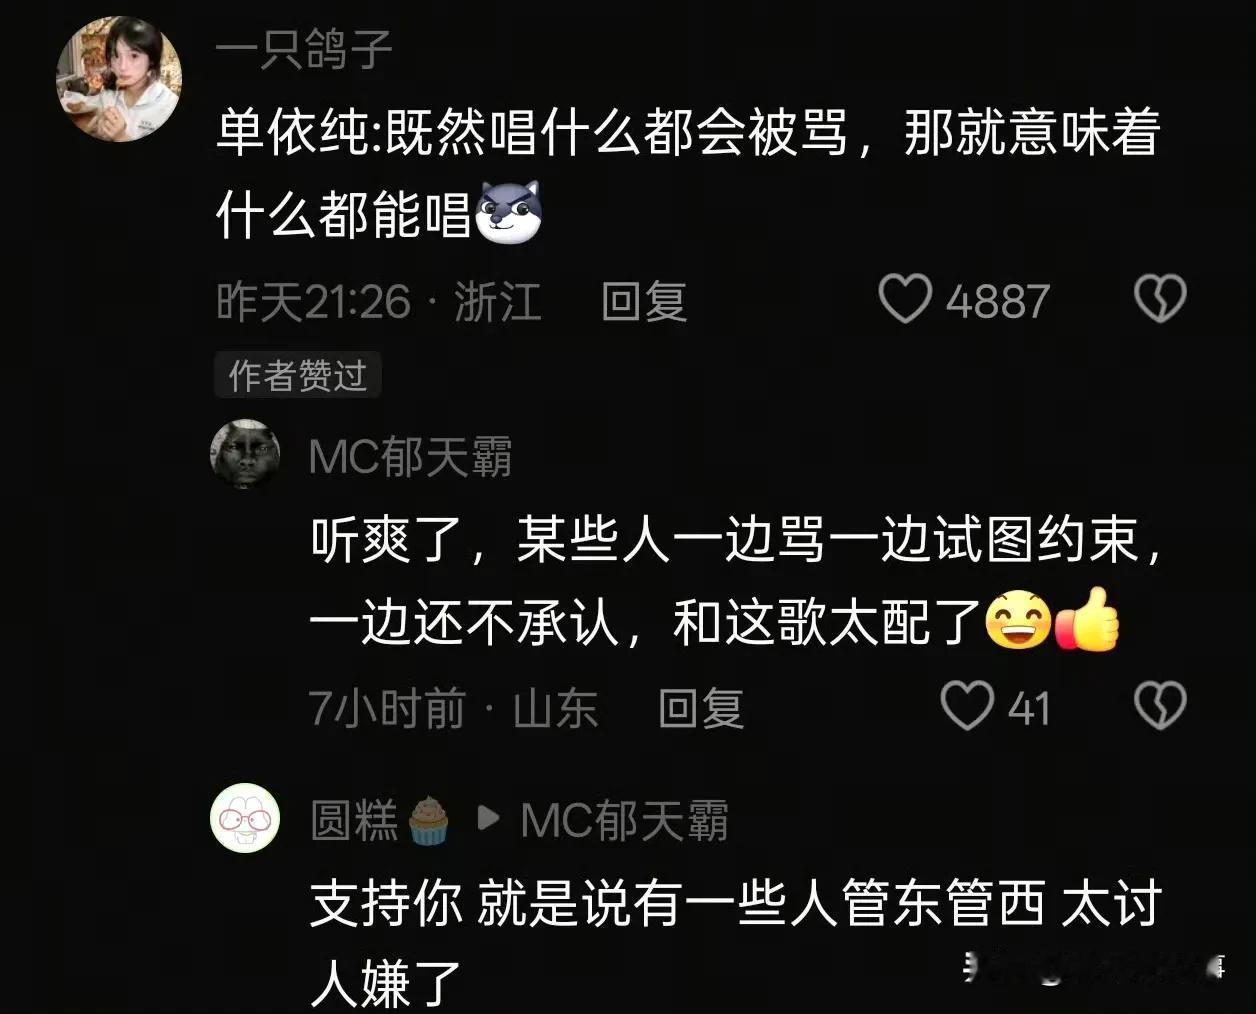The image size is (1256, 1014).
Task: Click the 4887 like count
Action: point(997,301)
